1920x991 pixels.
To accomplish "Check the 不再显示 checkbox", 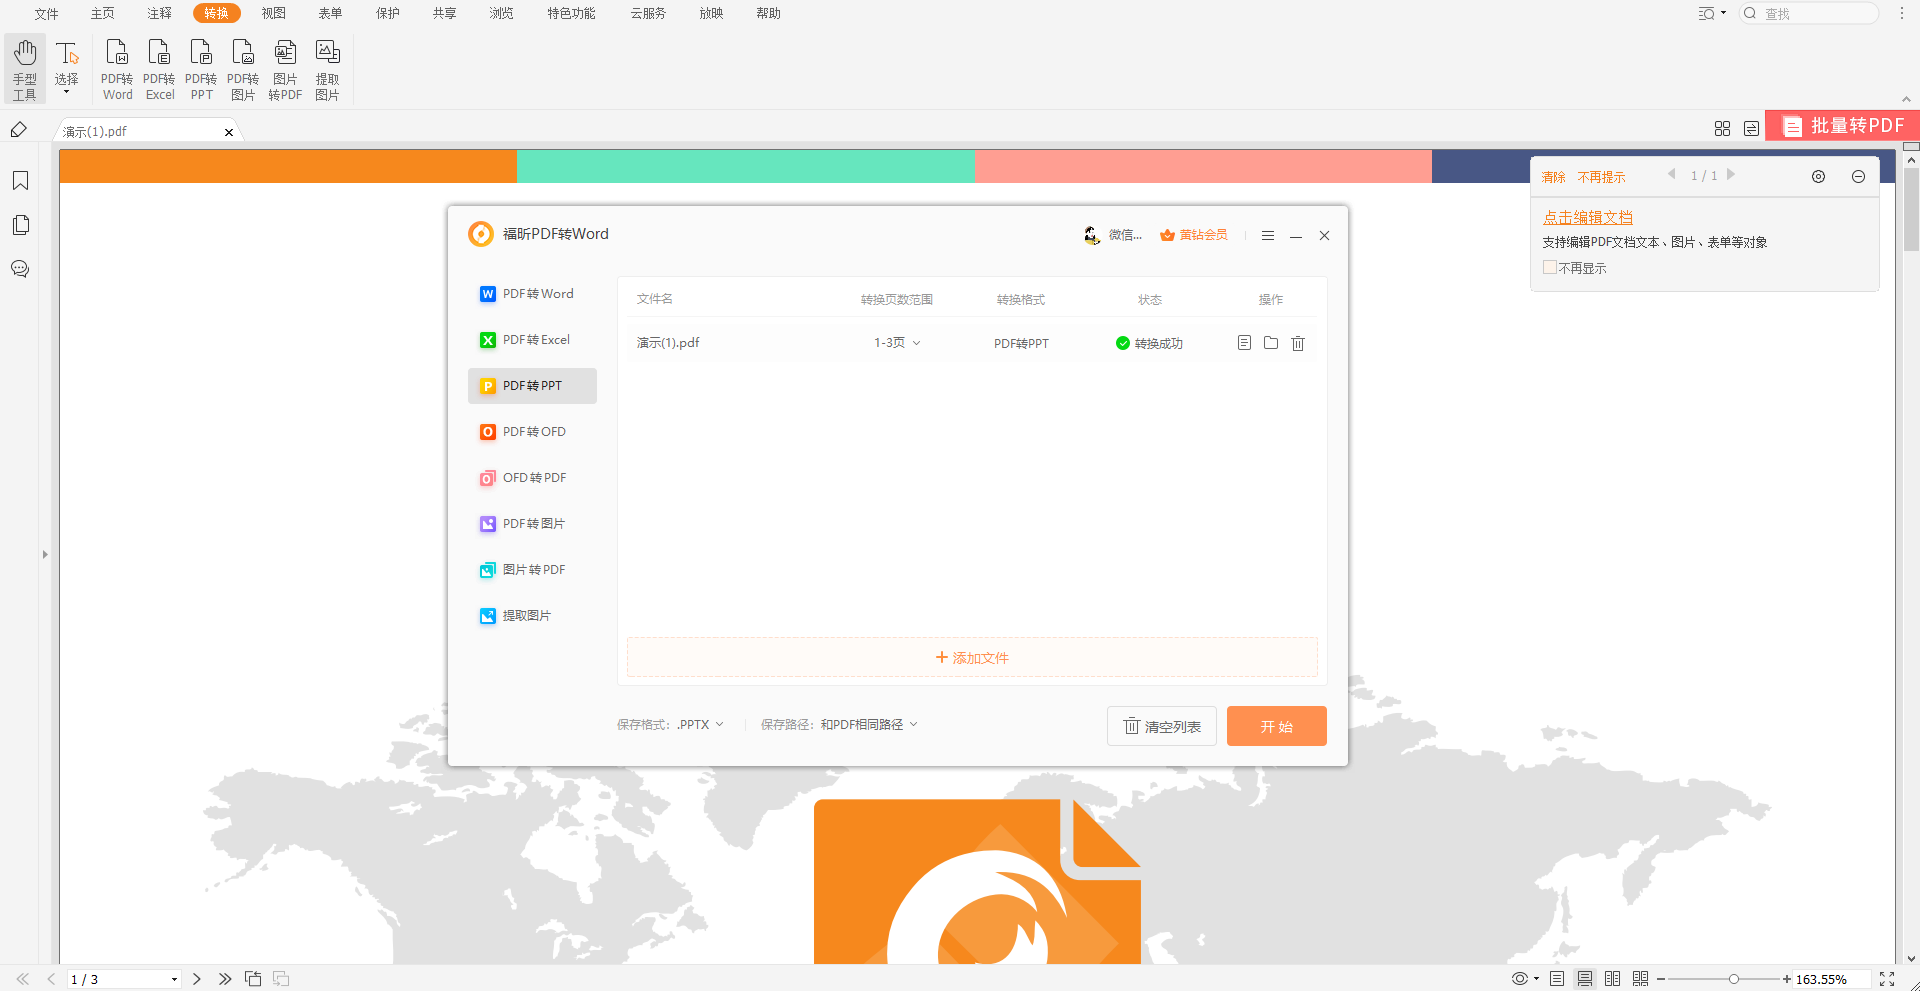I will point(1550,268).
